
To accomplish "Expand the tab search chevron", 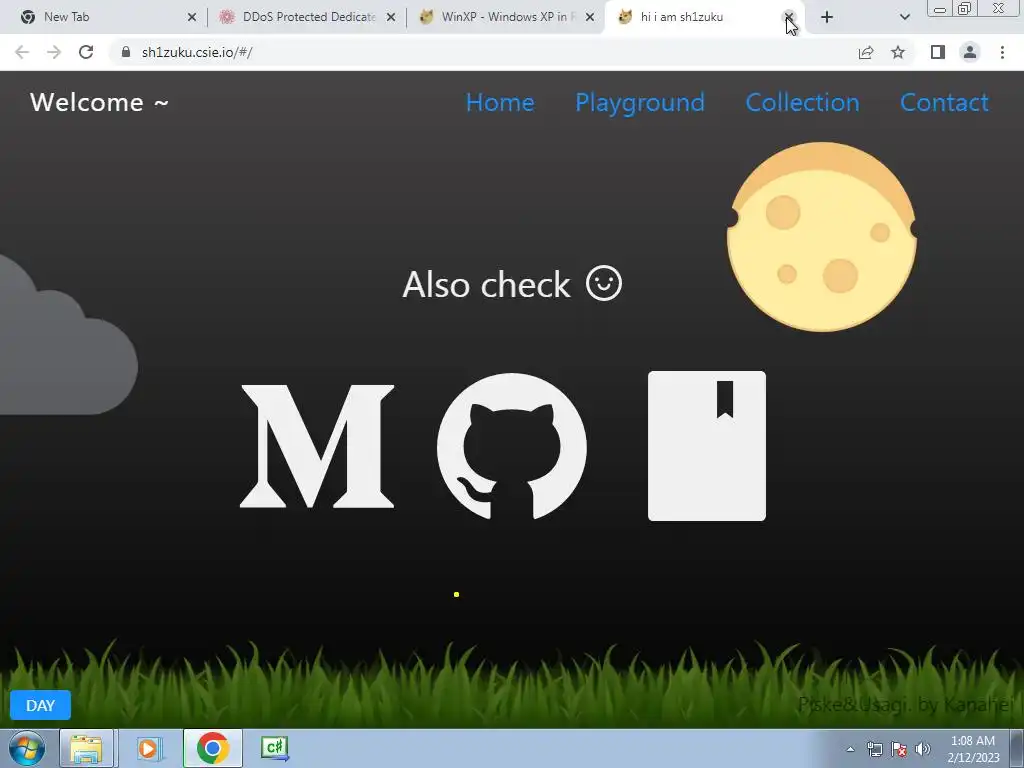I will coord(904,17).
